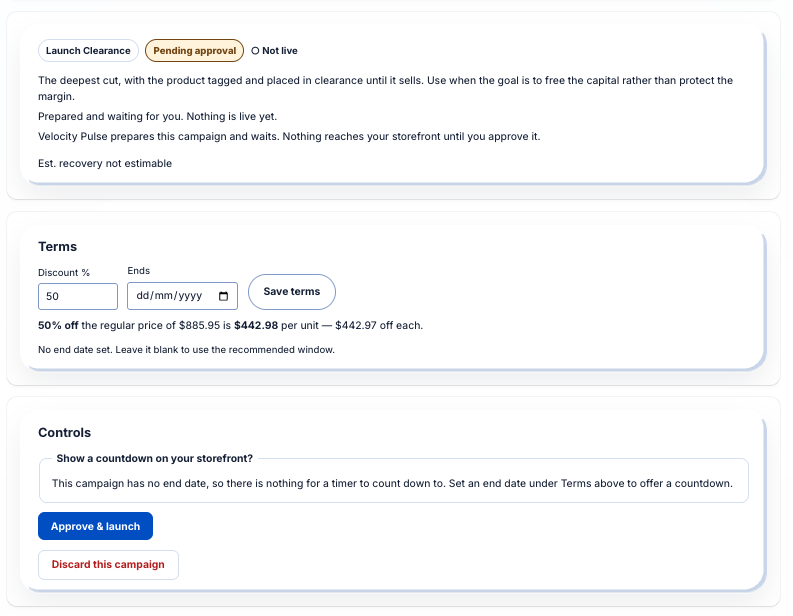Click 'The deepest cut' description paragraph
This screenshot has width=793, height=616.
pyautogui.click(x=385, y=88)
